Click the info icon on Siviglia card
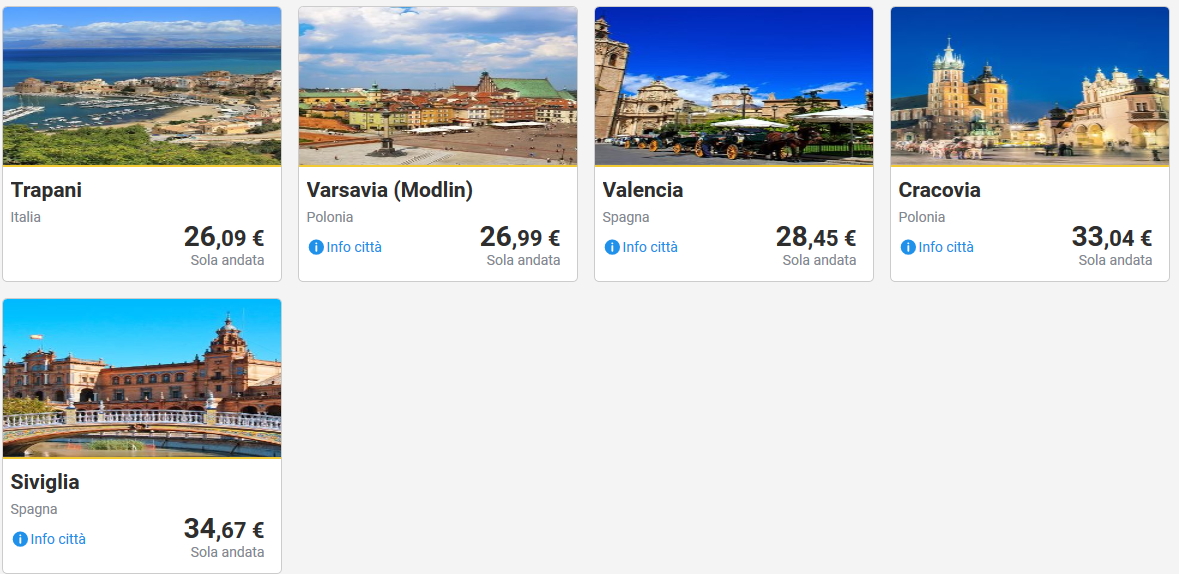This screenshot has height=574, width=1179. 20,539
